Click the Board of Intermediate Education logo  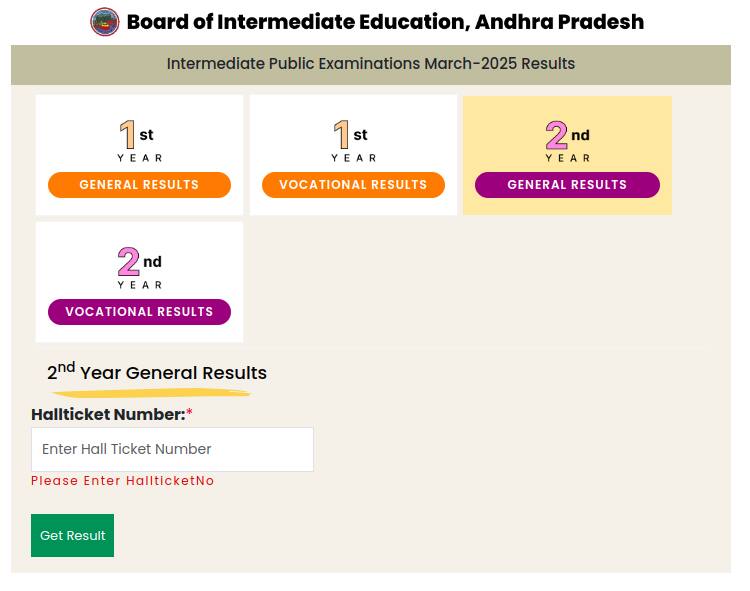[x=105, y=22]
